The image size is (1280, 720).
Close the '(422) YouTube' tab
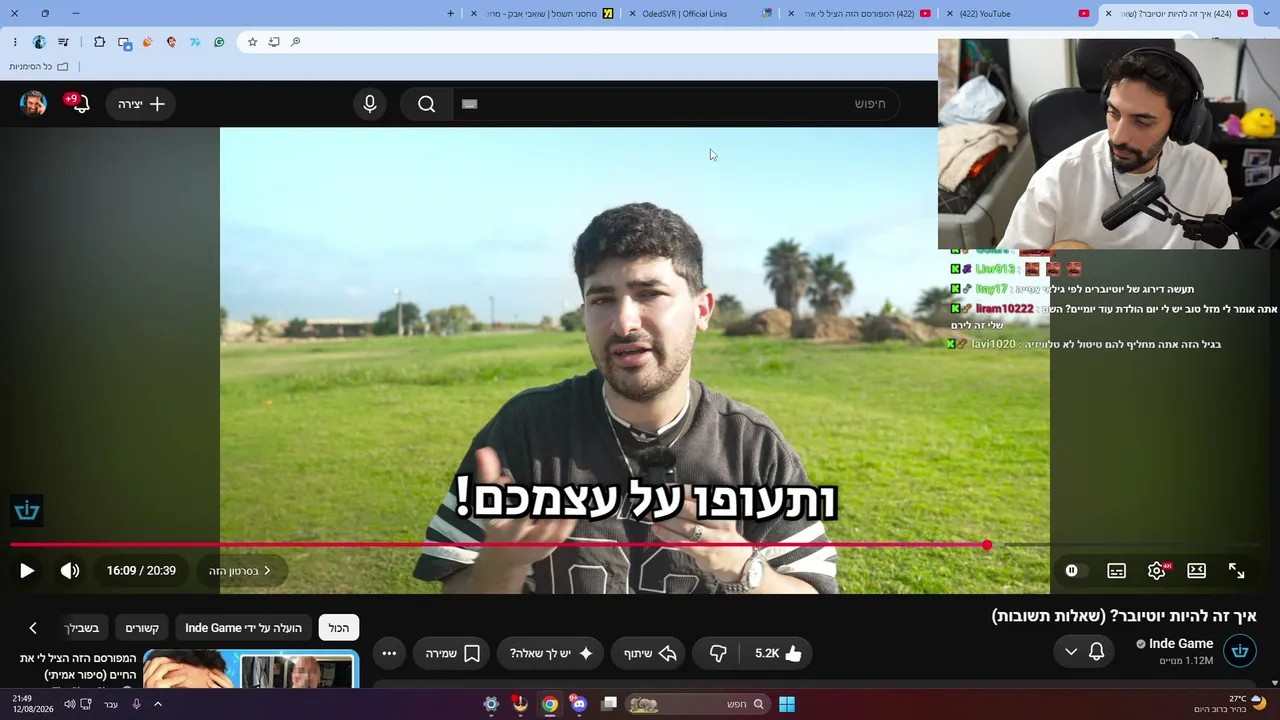(950, 13)
